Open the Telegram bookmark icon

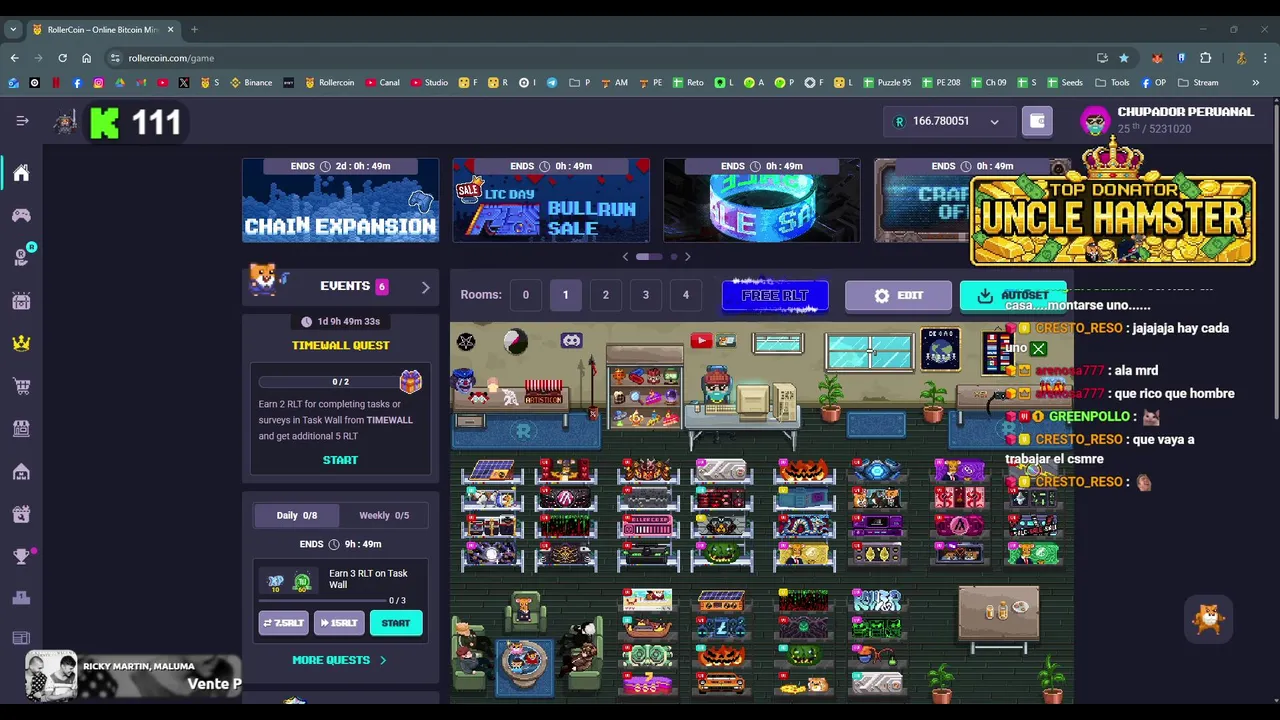tap(551, 82)
